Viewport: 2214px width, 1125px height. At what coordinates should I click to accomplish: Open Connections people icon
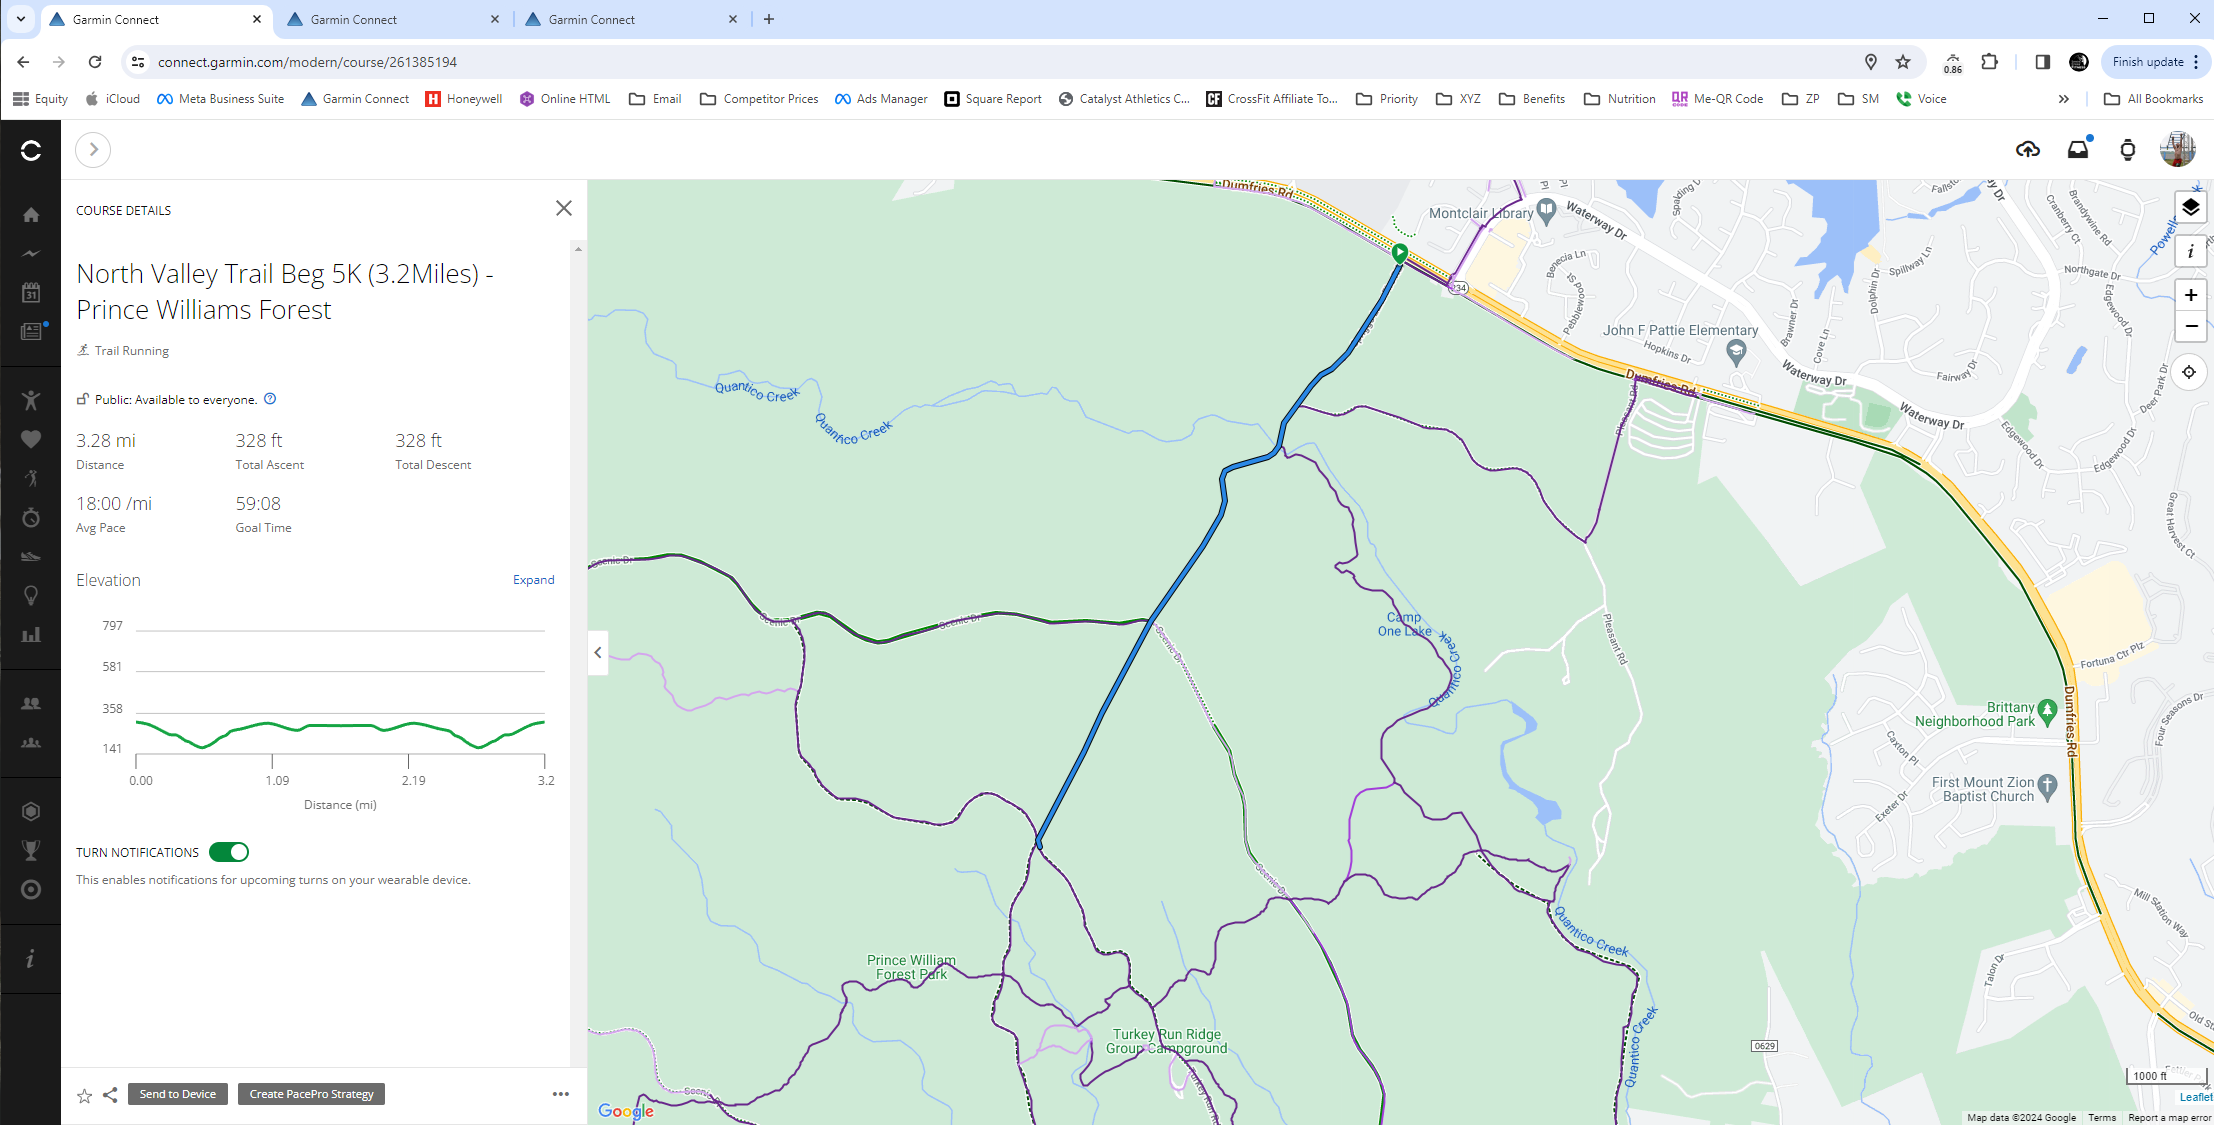[31, 704]
